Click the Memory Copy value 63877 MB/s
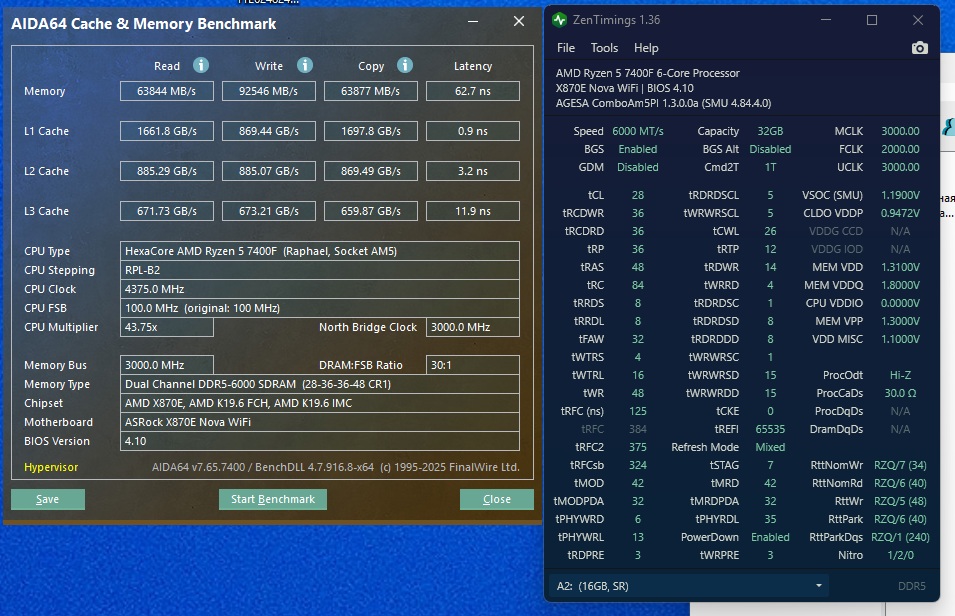The width and height of the screenshot is (955, 616). coord(370,91)
